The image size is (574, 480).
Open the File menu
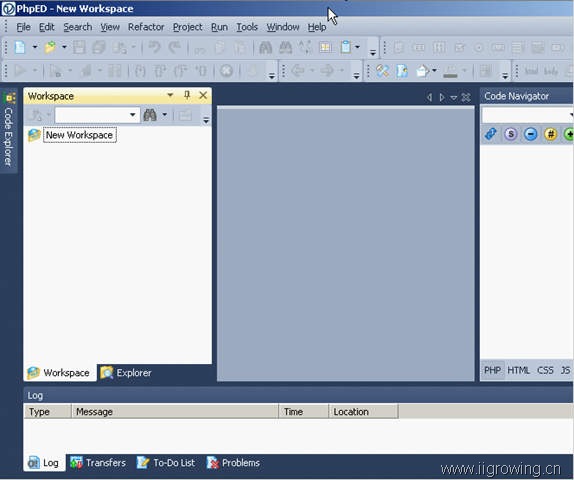point(23,27)
